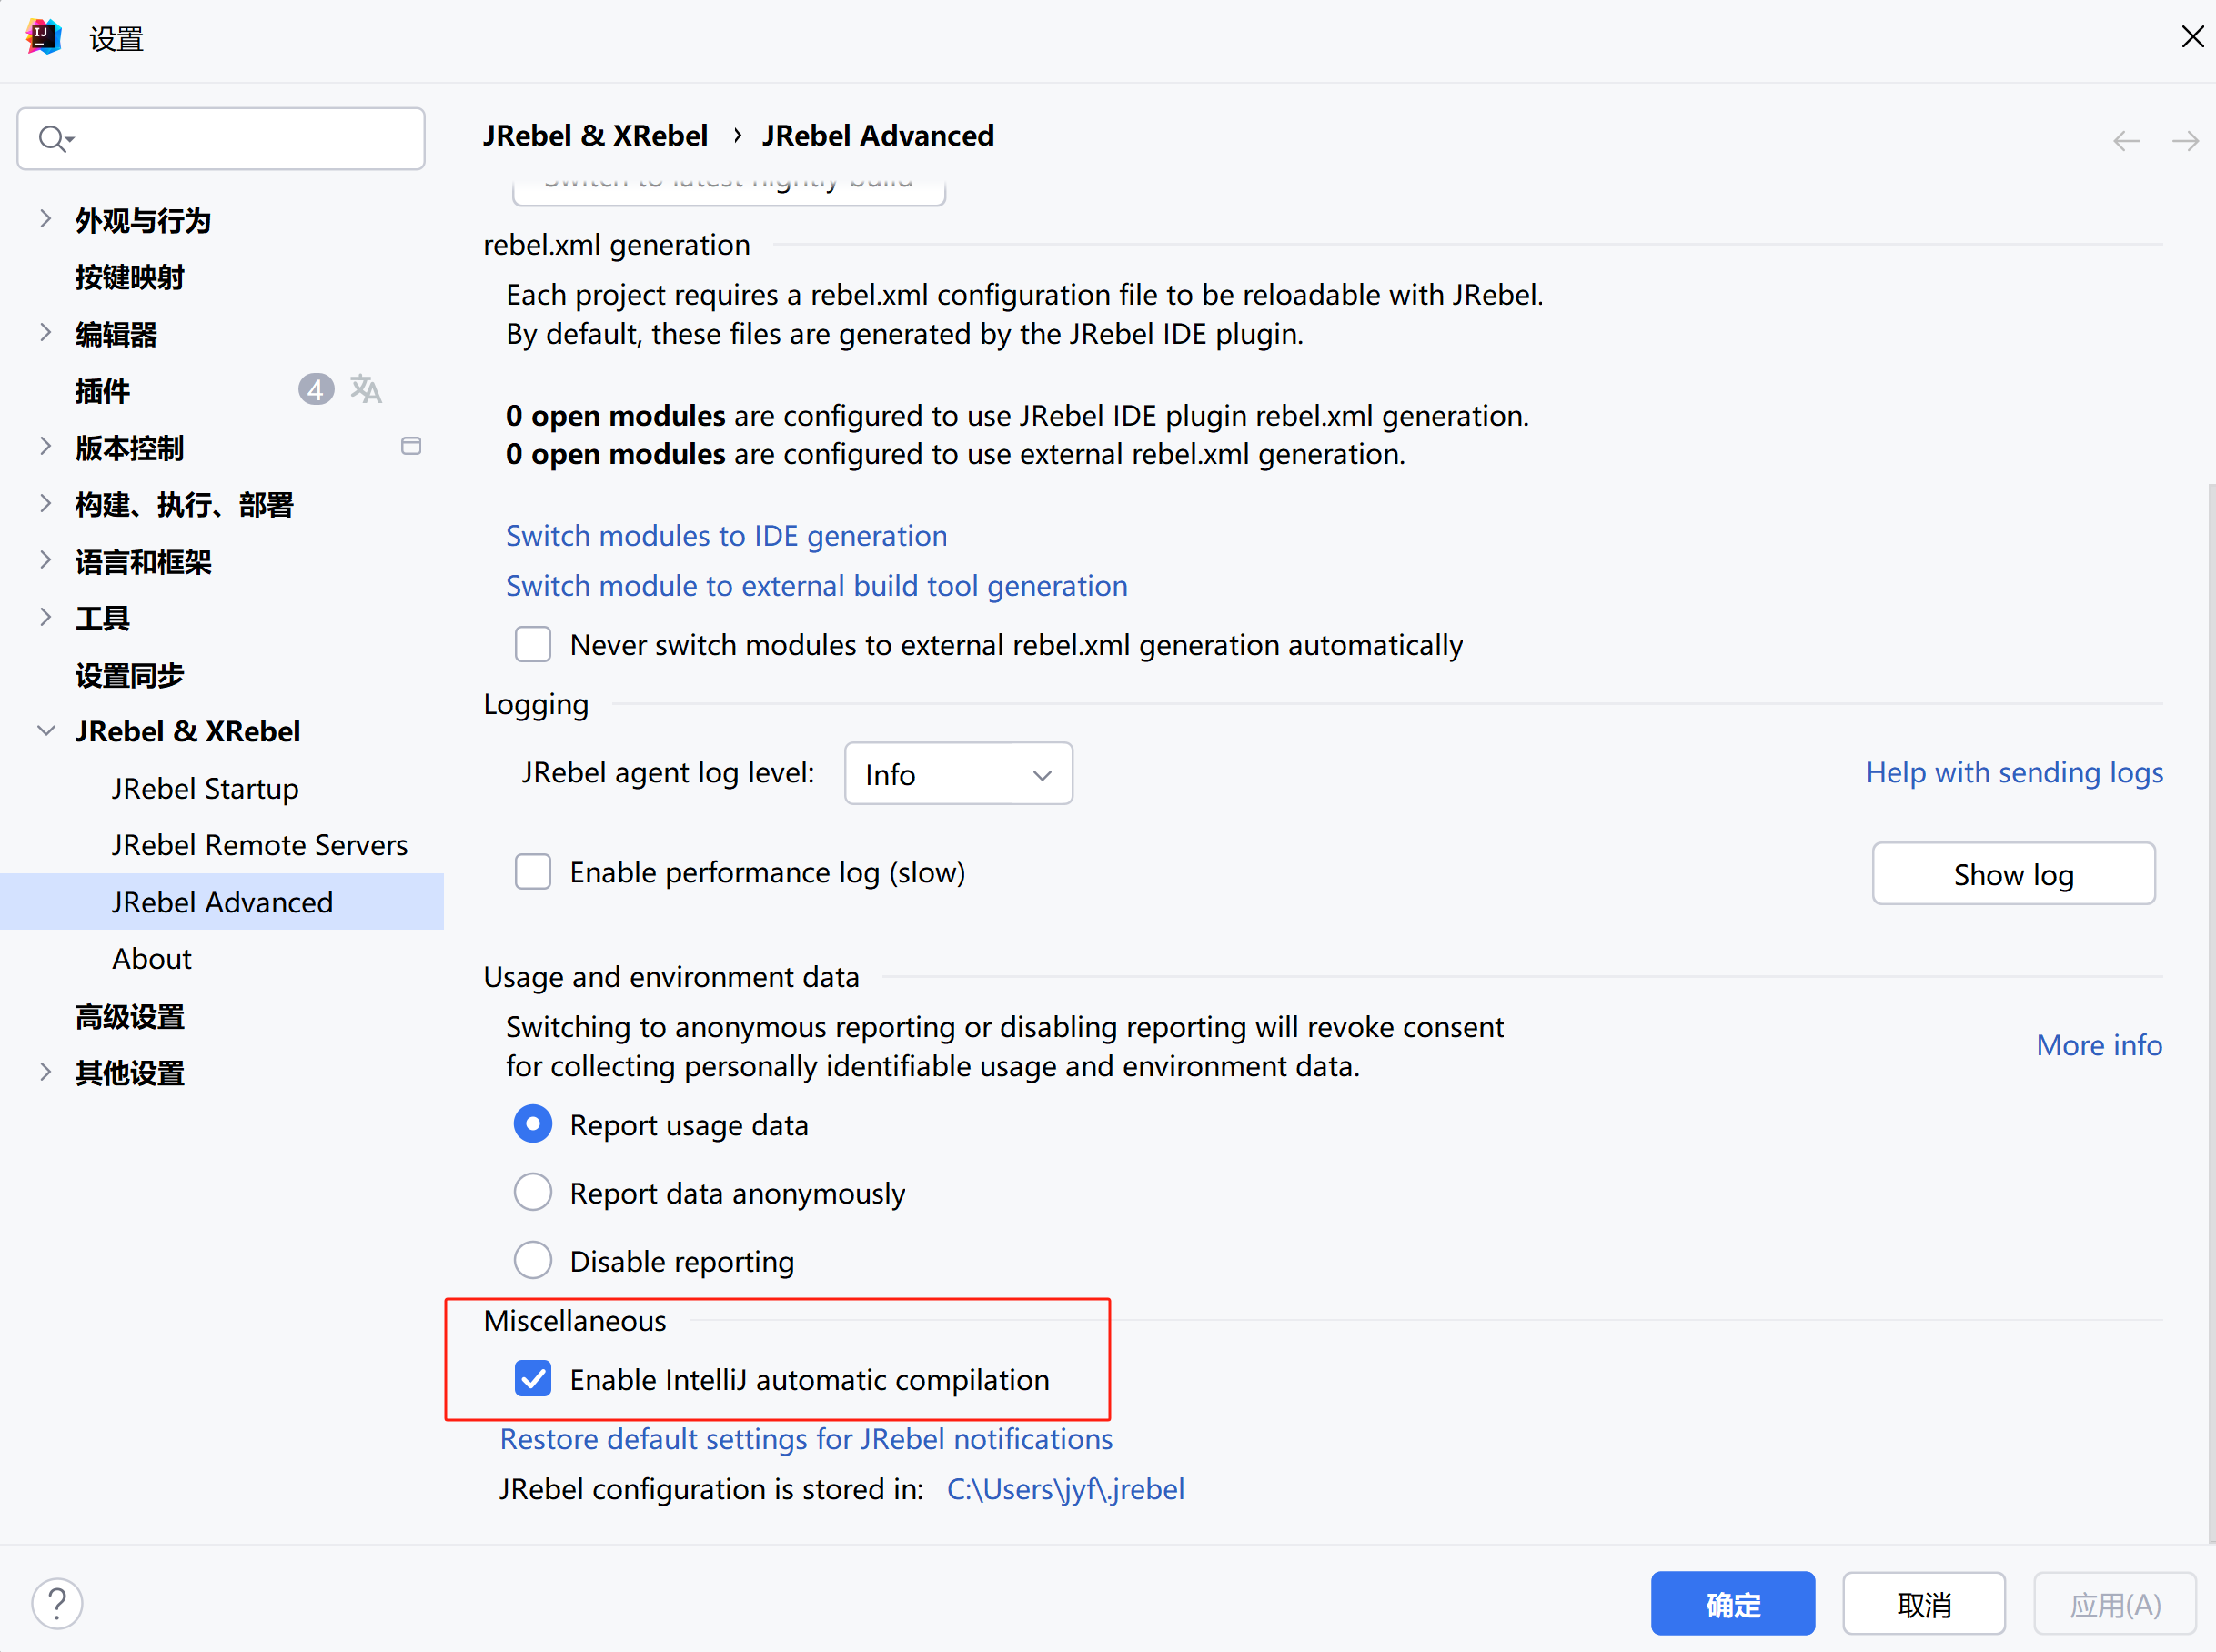Click the settings search input field
This screenshot has width=2216, height=1652.
[x=221, y=138]
